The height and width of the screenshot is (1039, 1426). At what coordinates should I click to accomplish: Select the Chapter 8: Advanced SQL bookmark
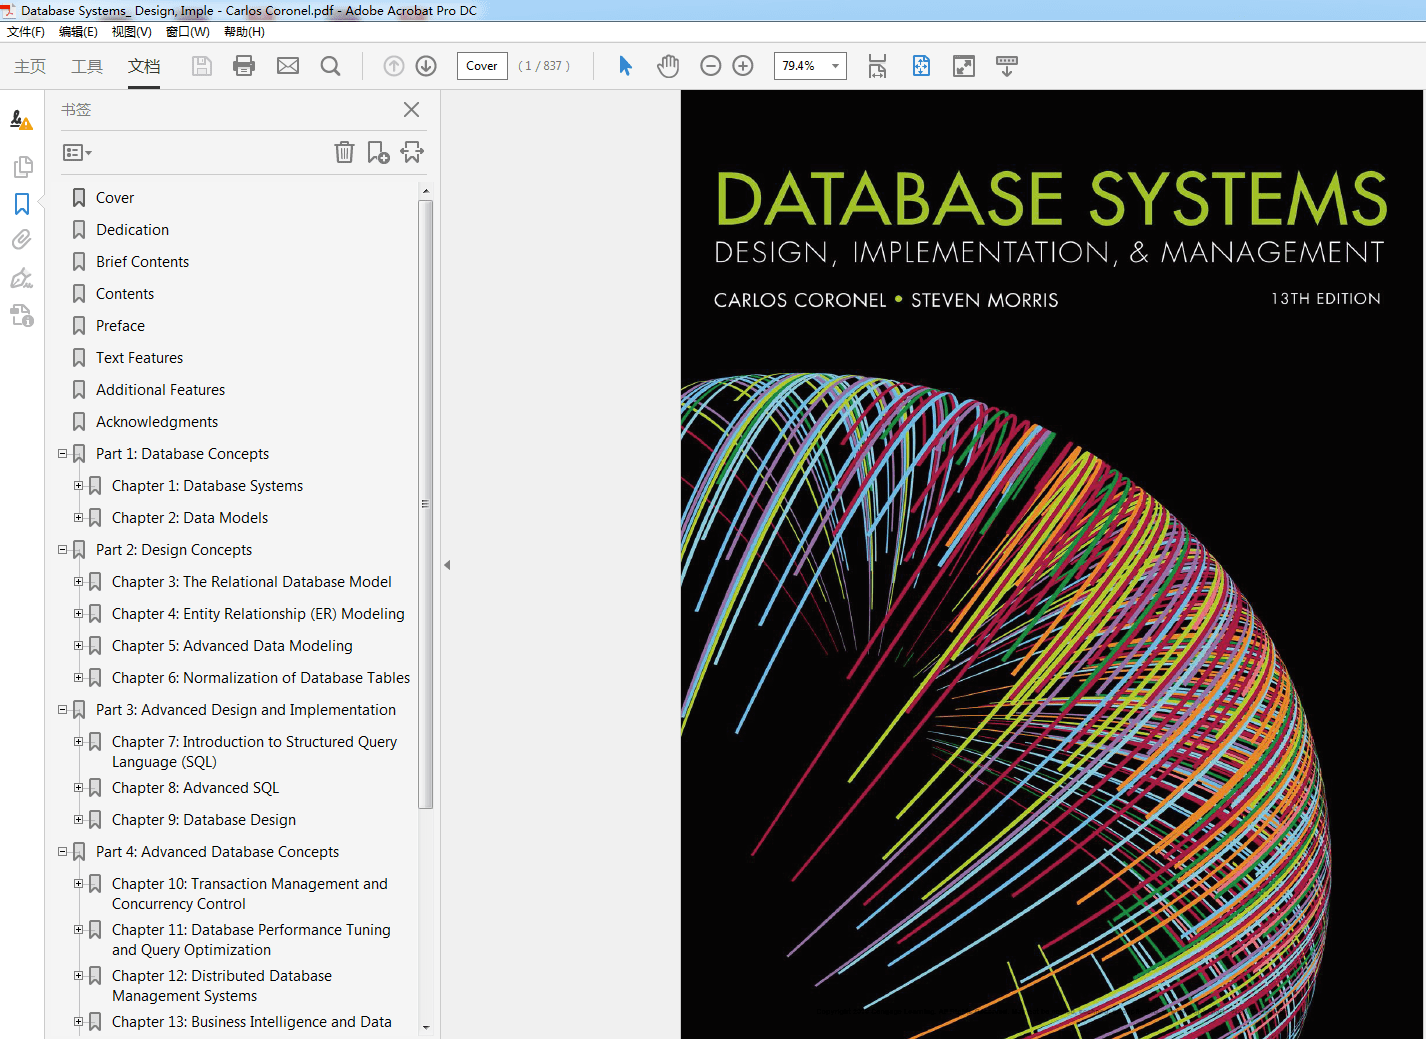coord(194,787)
